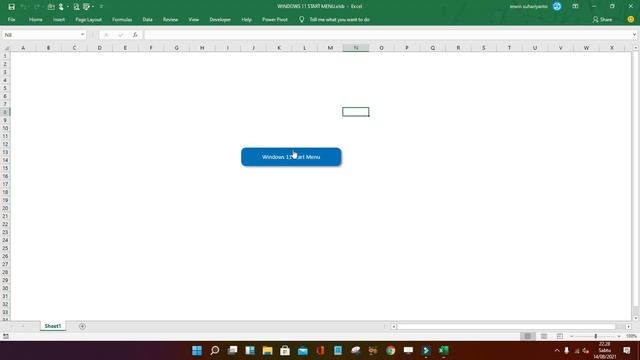Open taskbar Search magnifier icon

(215, 351)
